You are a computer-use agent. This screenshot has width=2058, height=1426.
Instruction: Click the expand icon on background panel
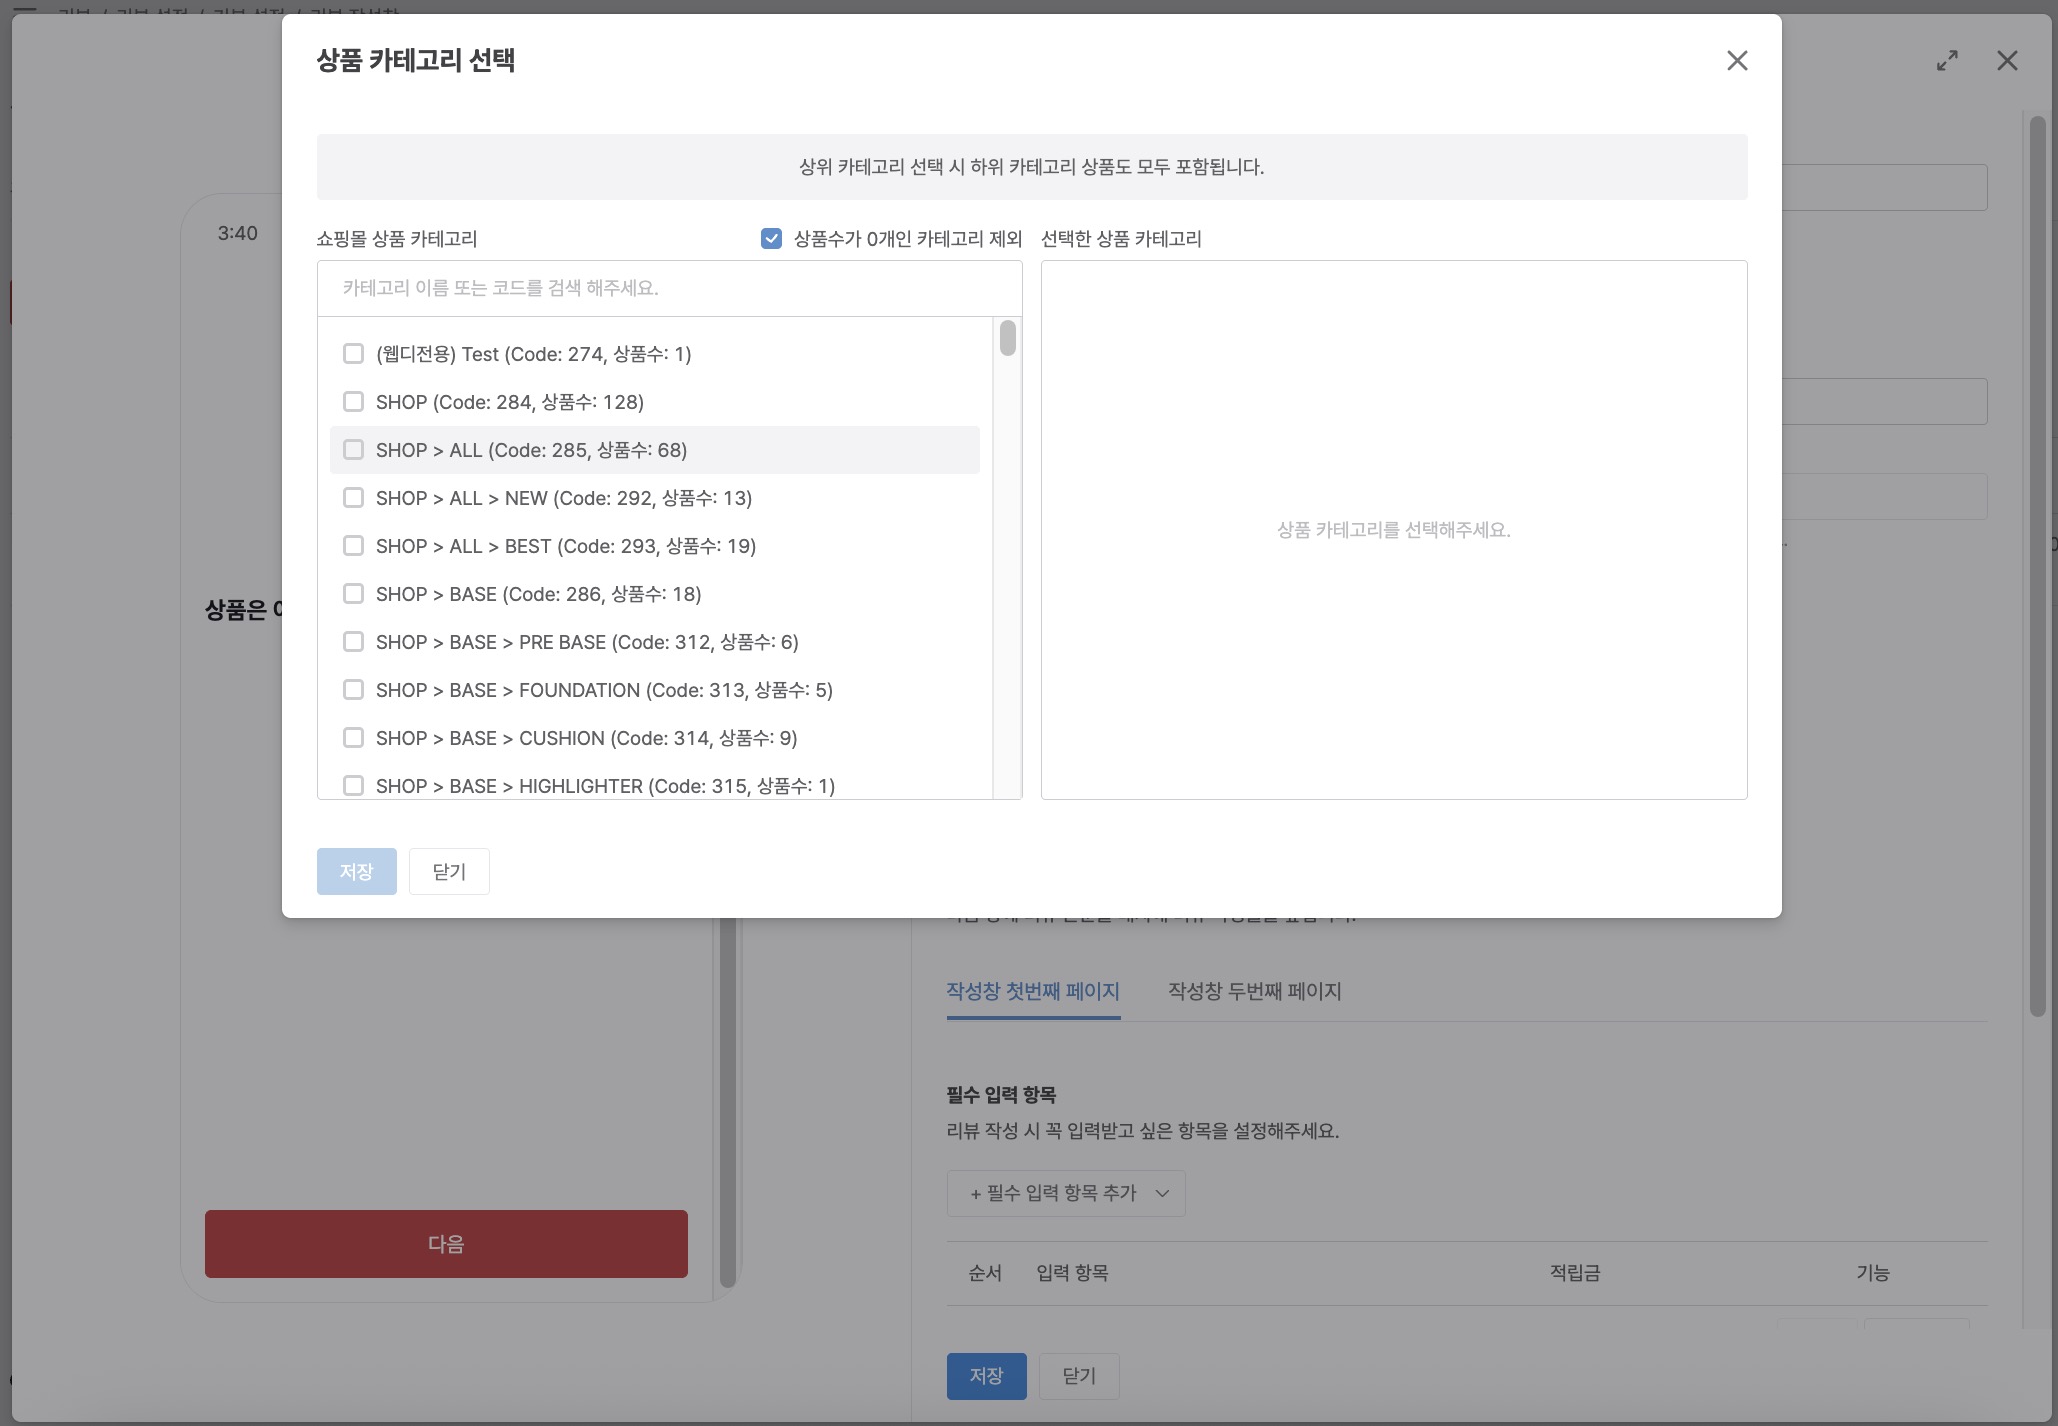click(x=1947, y=61)
